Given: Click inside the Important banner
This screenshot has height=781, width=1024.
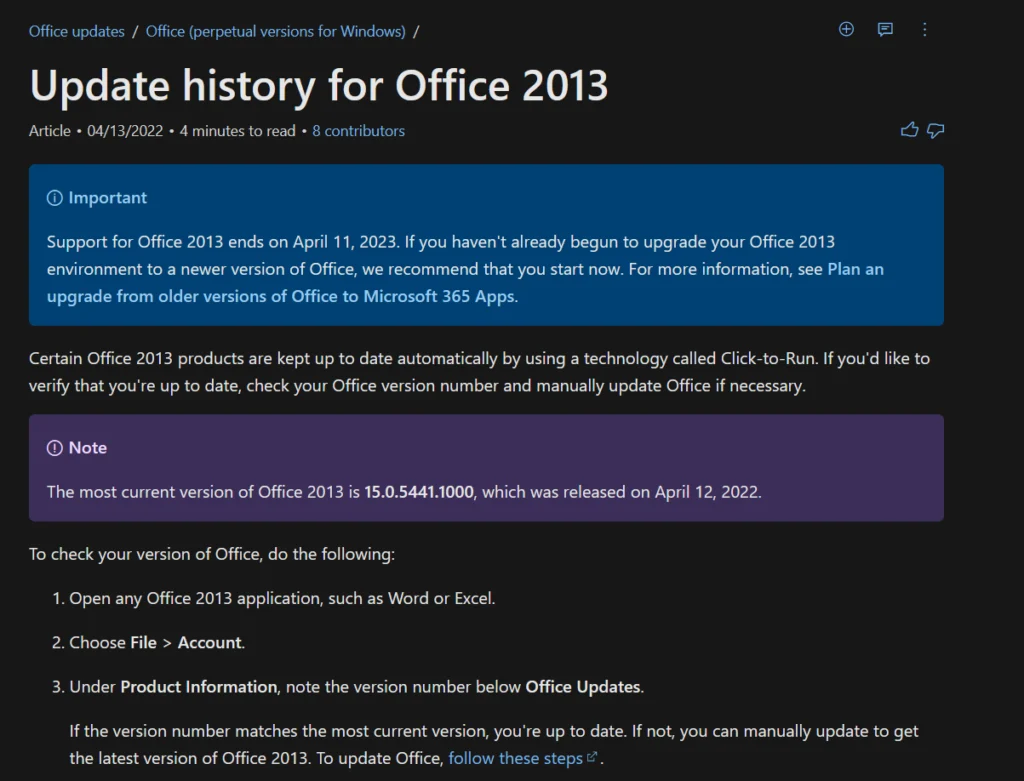Looking at the screenshot, I should [486, 245].
